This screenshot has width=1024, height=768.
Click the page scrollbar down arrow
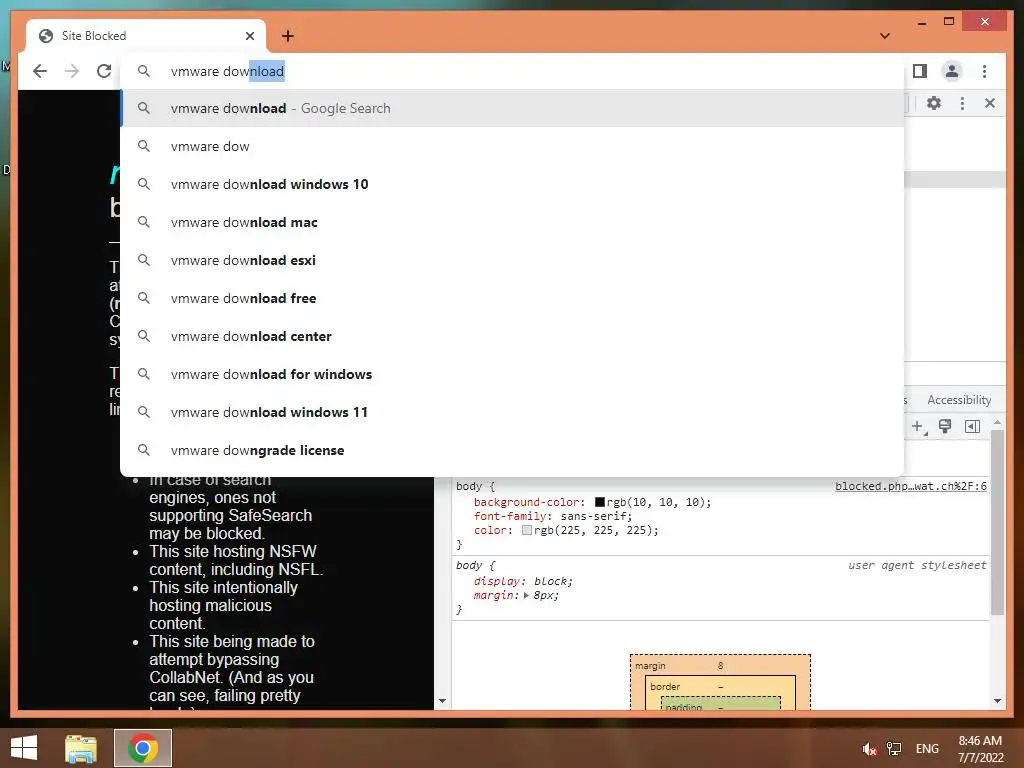[442, 701]
